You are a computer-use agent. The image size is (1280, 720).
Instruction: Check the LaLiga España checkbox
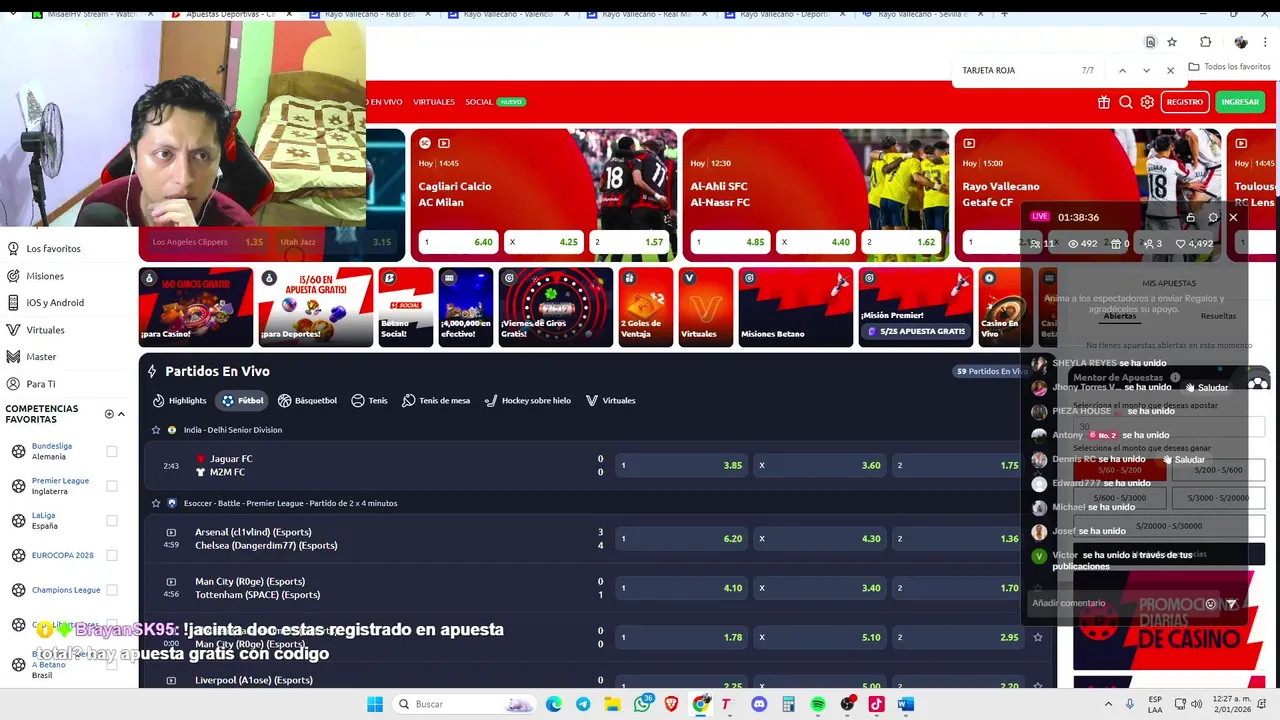[x=112, y=521]
